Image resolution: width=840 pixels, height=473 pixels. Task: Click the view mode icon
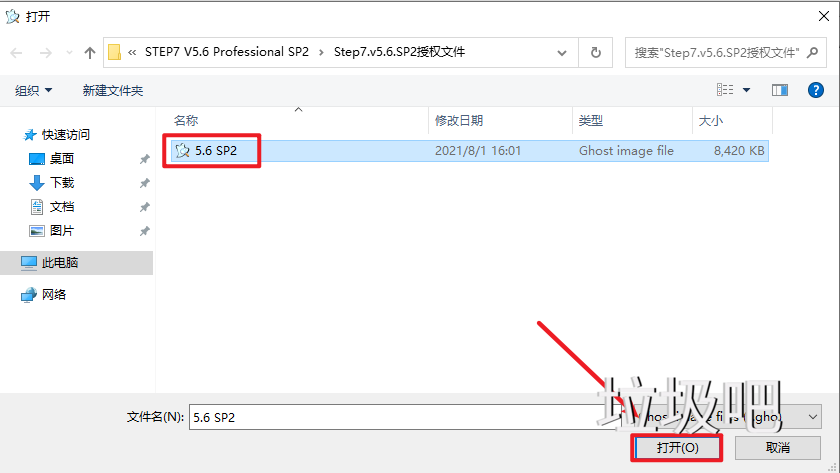pos(725,90)
